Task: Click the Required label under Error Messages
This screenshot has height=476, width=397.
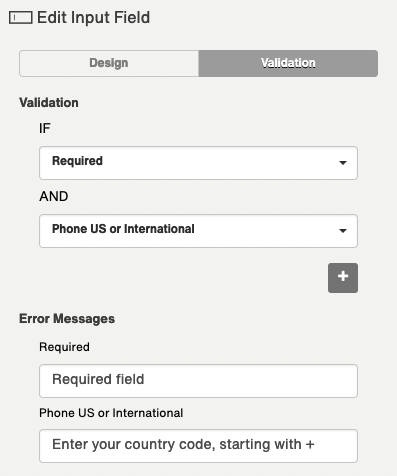Action: point(64,347)
